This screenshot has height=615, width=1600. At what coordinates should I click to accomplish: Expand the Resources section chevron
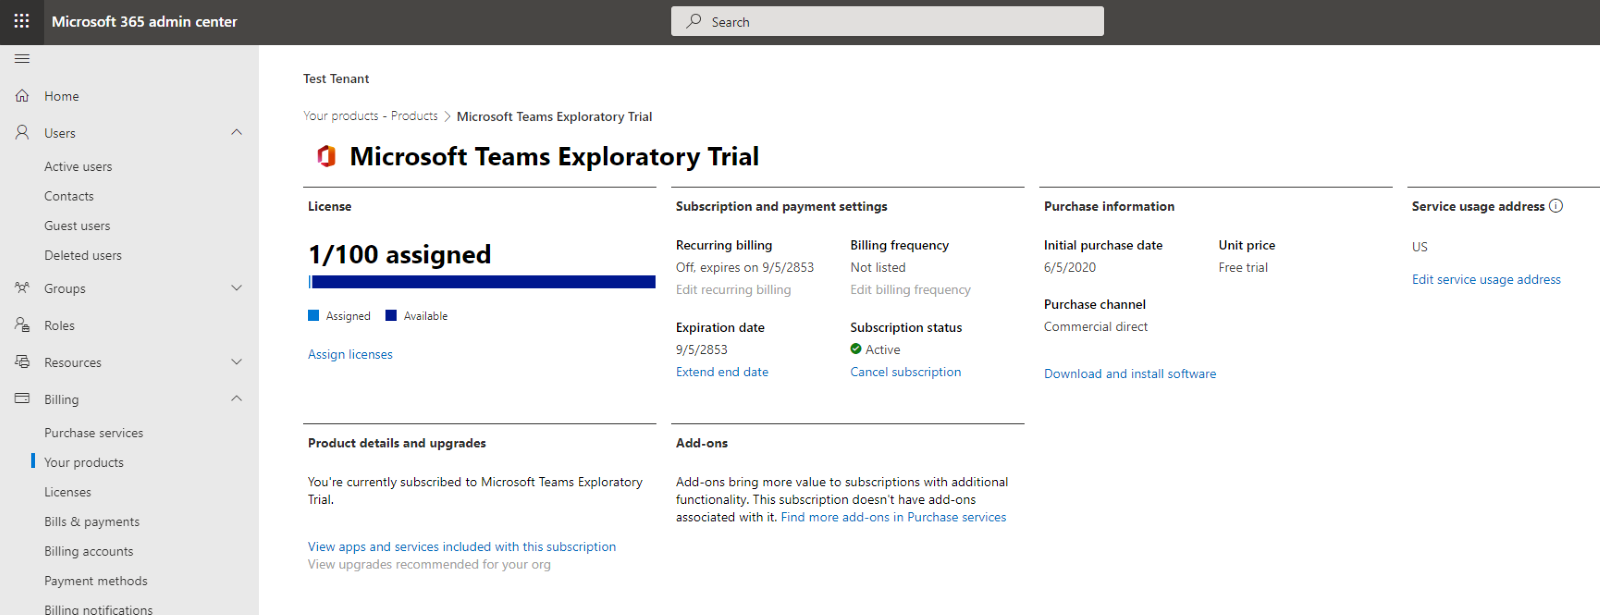coord(237,362)
